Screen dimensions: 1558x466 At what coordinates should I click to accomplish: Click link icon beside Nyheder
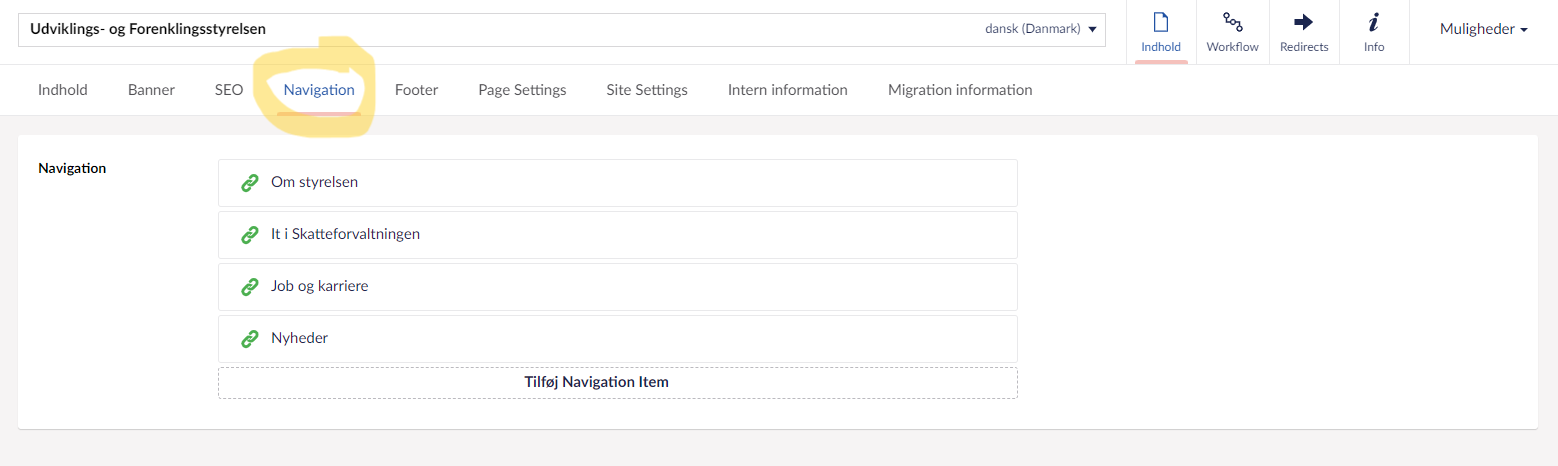pos(250,339)
